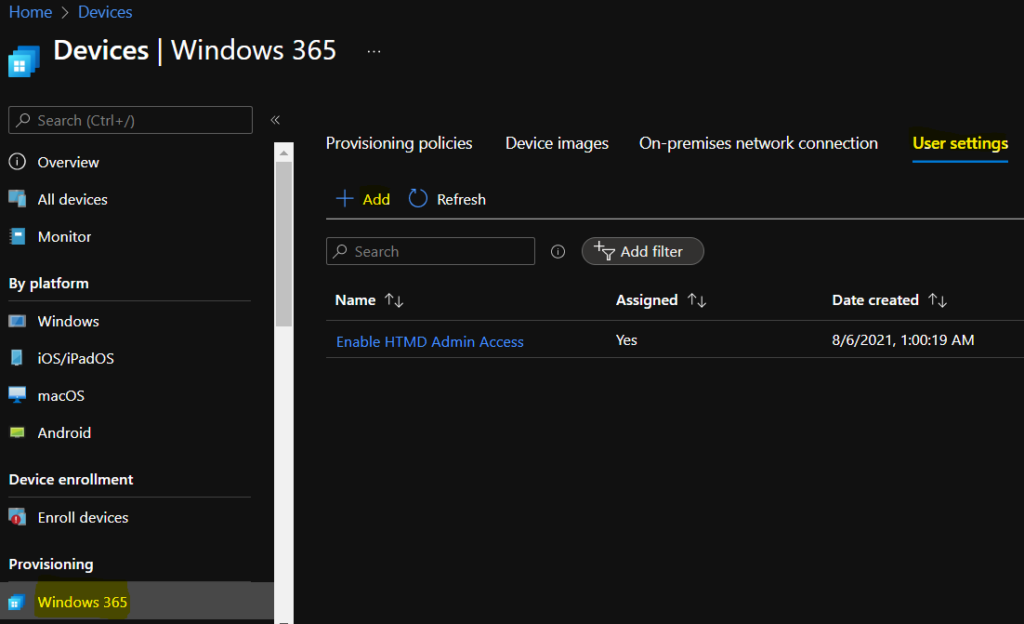
Task: Select Windows under By platform
Action: click(68, 321)
